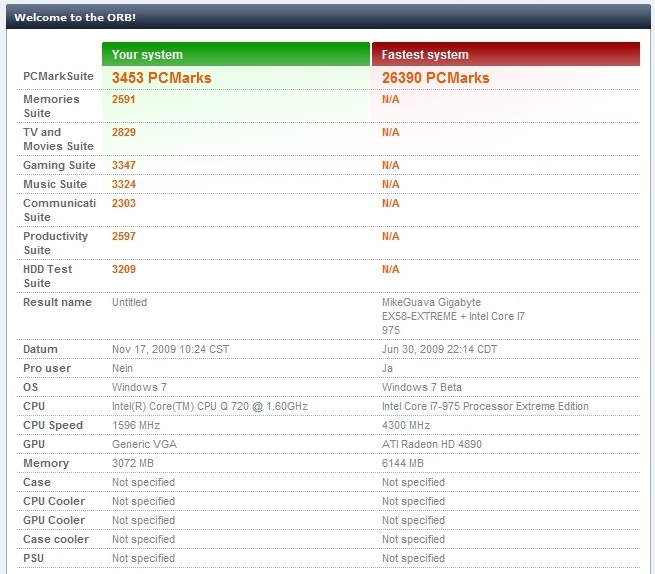Click the 'Case cooler' row label
Viewport: 655px width, 574px height.
(56, 539)
